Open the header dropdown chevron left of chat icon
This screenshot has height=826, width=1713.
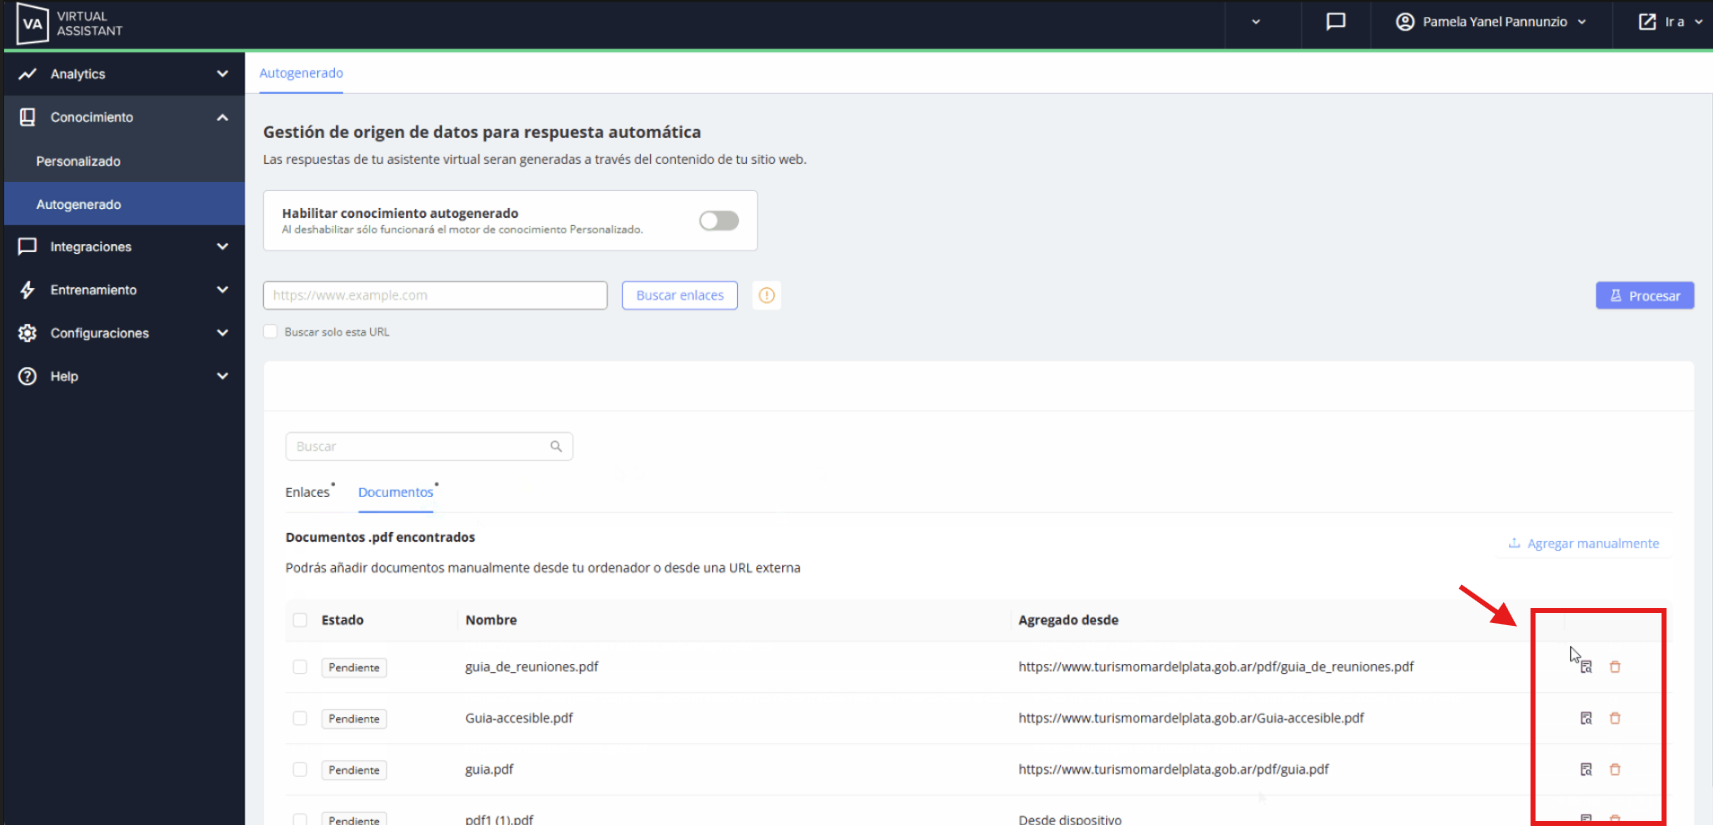[1256, 22]
